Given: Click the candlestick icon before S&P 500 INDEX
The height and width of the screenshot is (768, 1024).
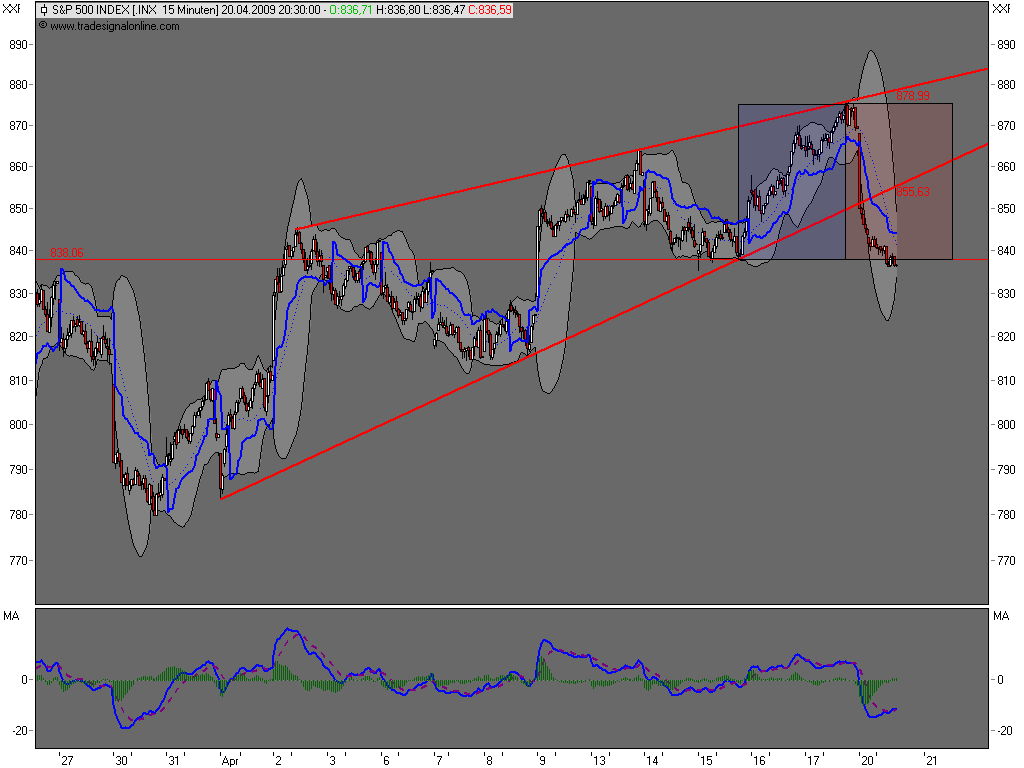Looking at the screenshot, I should (44, 10).
